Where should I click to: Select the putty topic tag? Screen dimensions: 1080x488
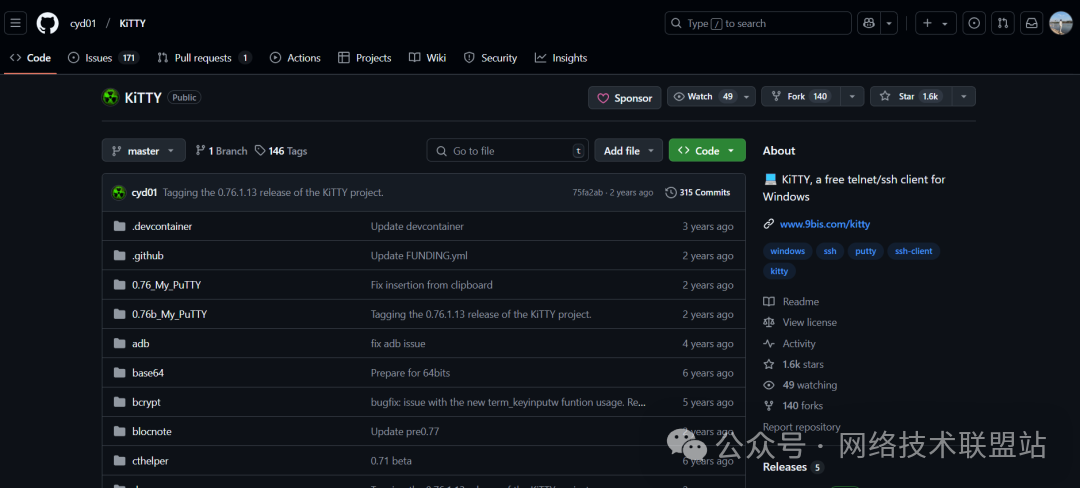pos(865,251)
